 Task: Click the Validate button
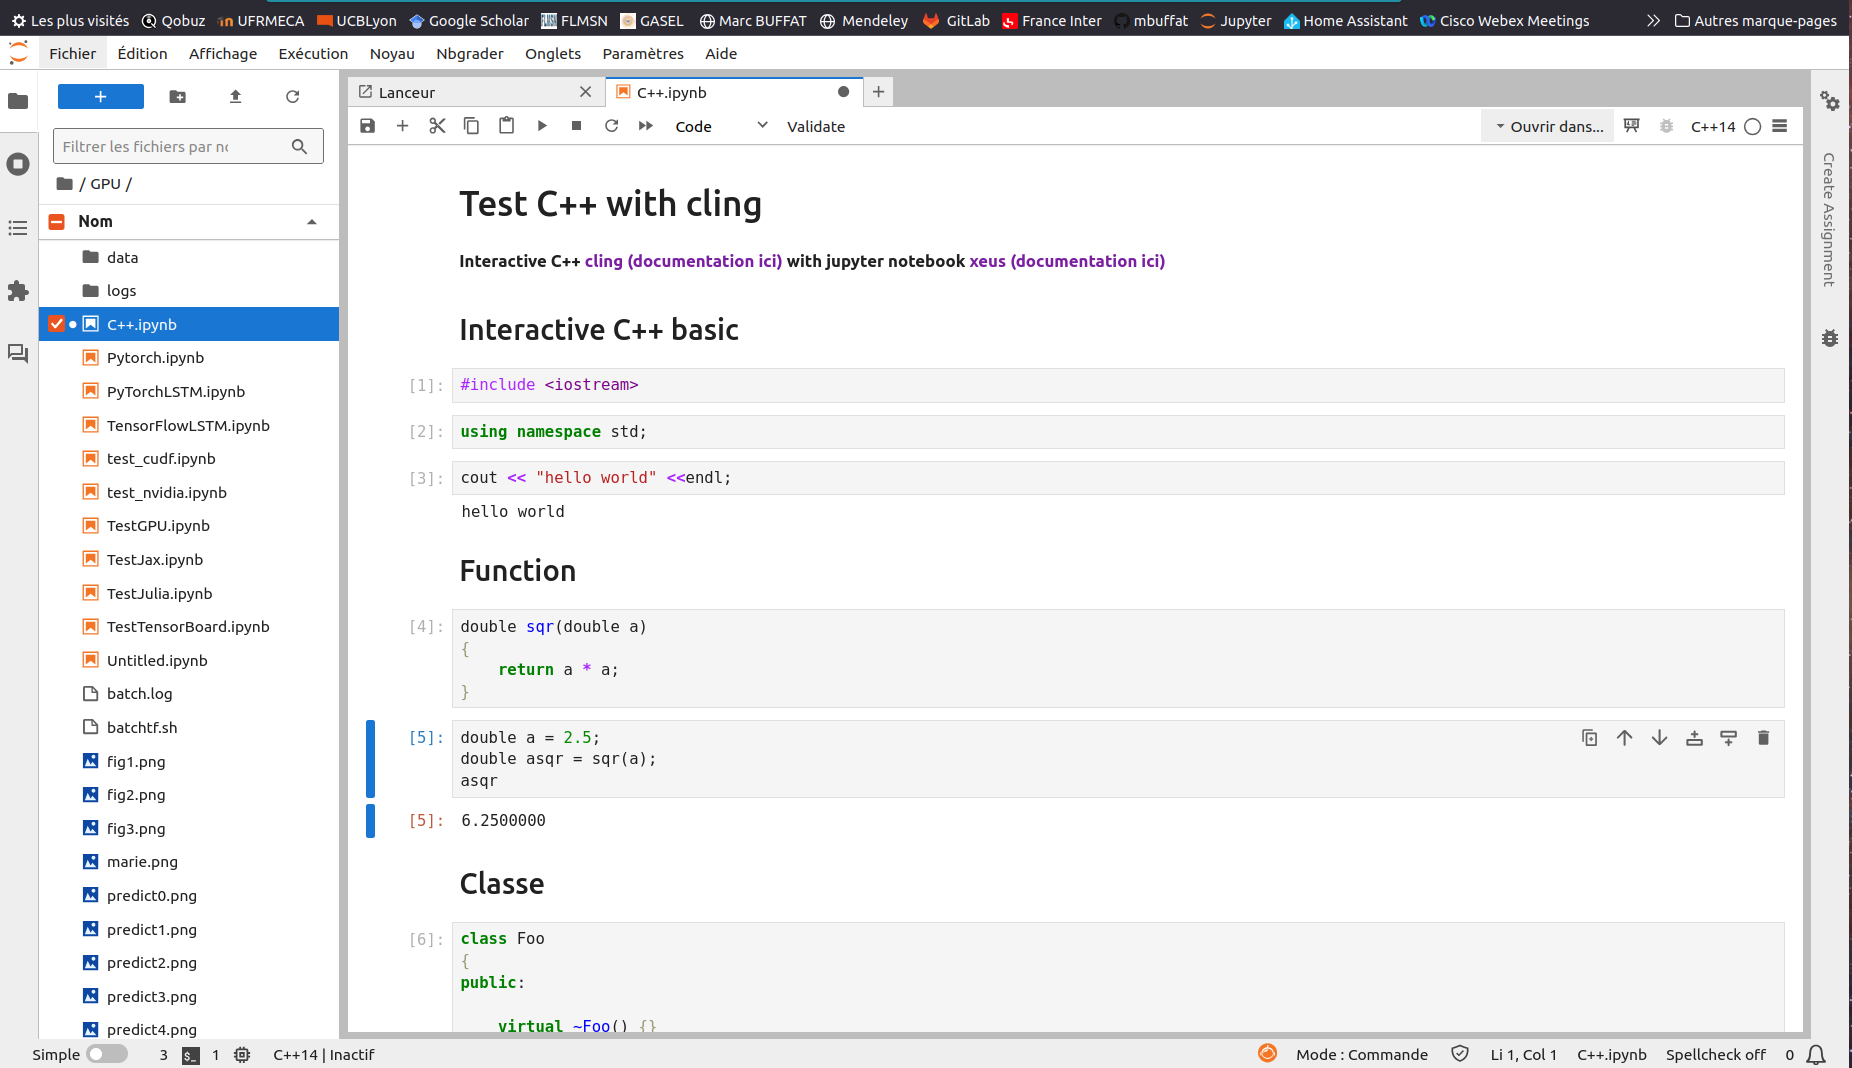815,126
